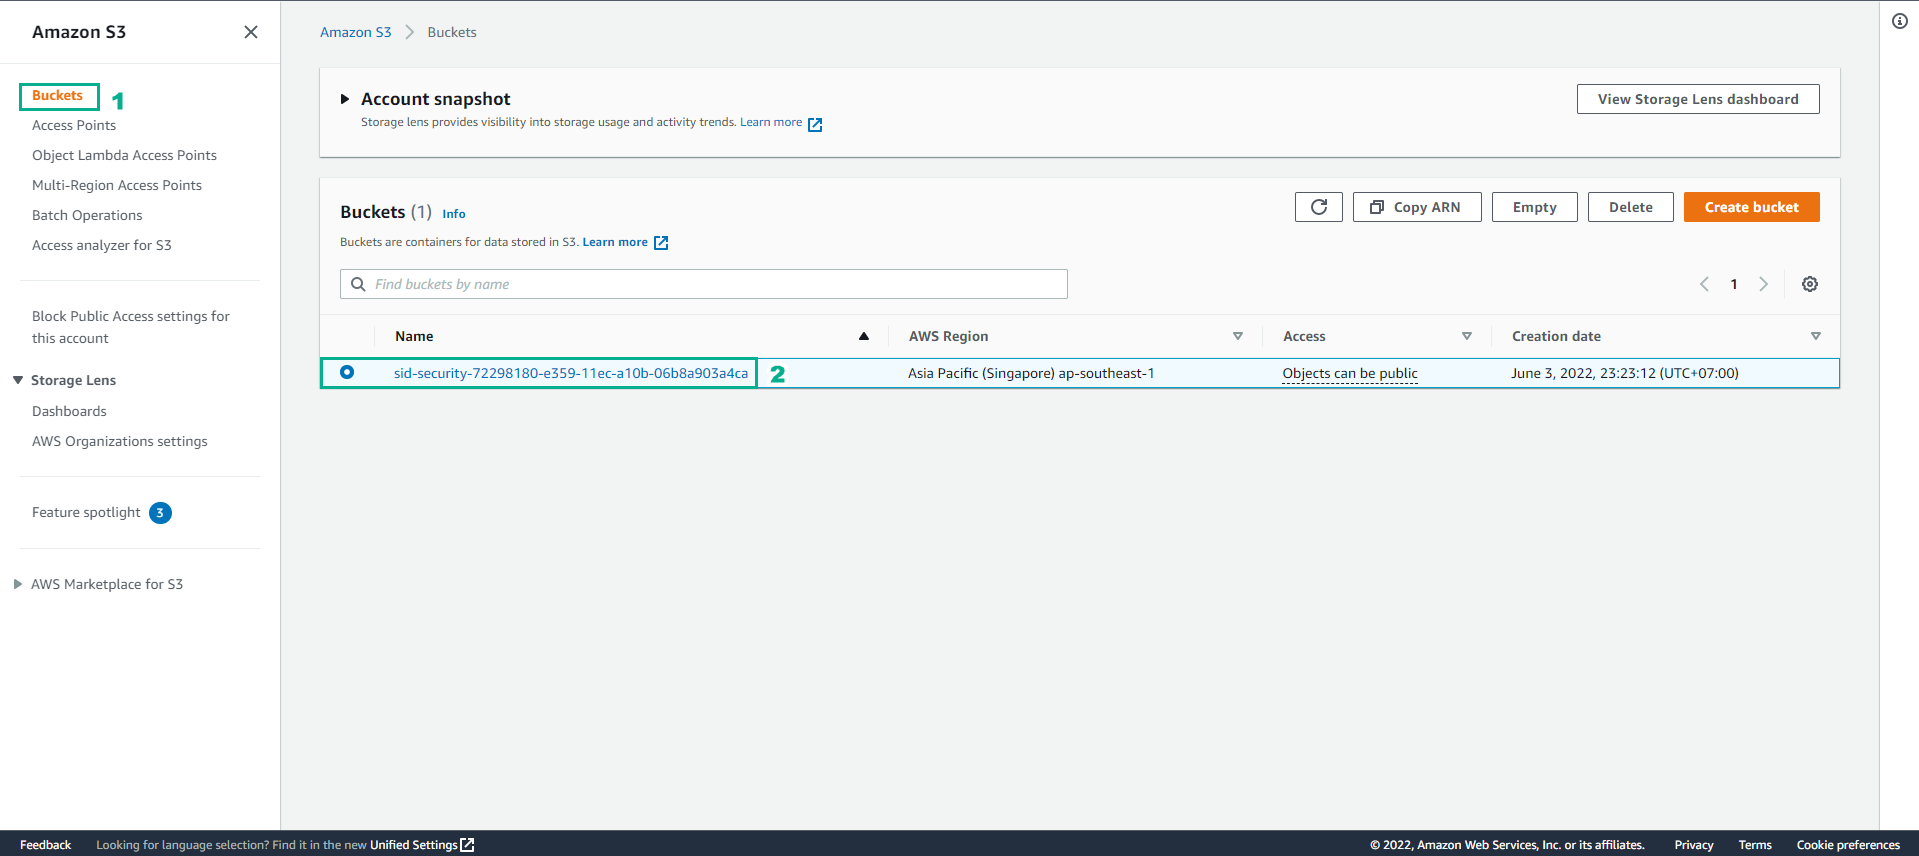Viewport: 1919px width, 856px height.
Task: Click the Feature spotlight badge 3
Action: 160,513
